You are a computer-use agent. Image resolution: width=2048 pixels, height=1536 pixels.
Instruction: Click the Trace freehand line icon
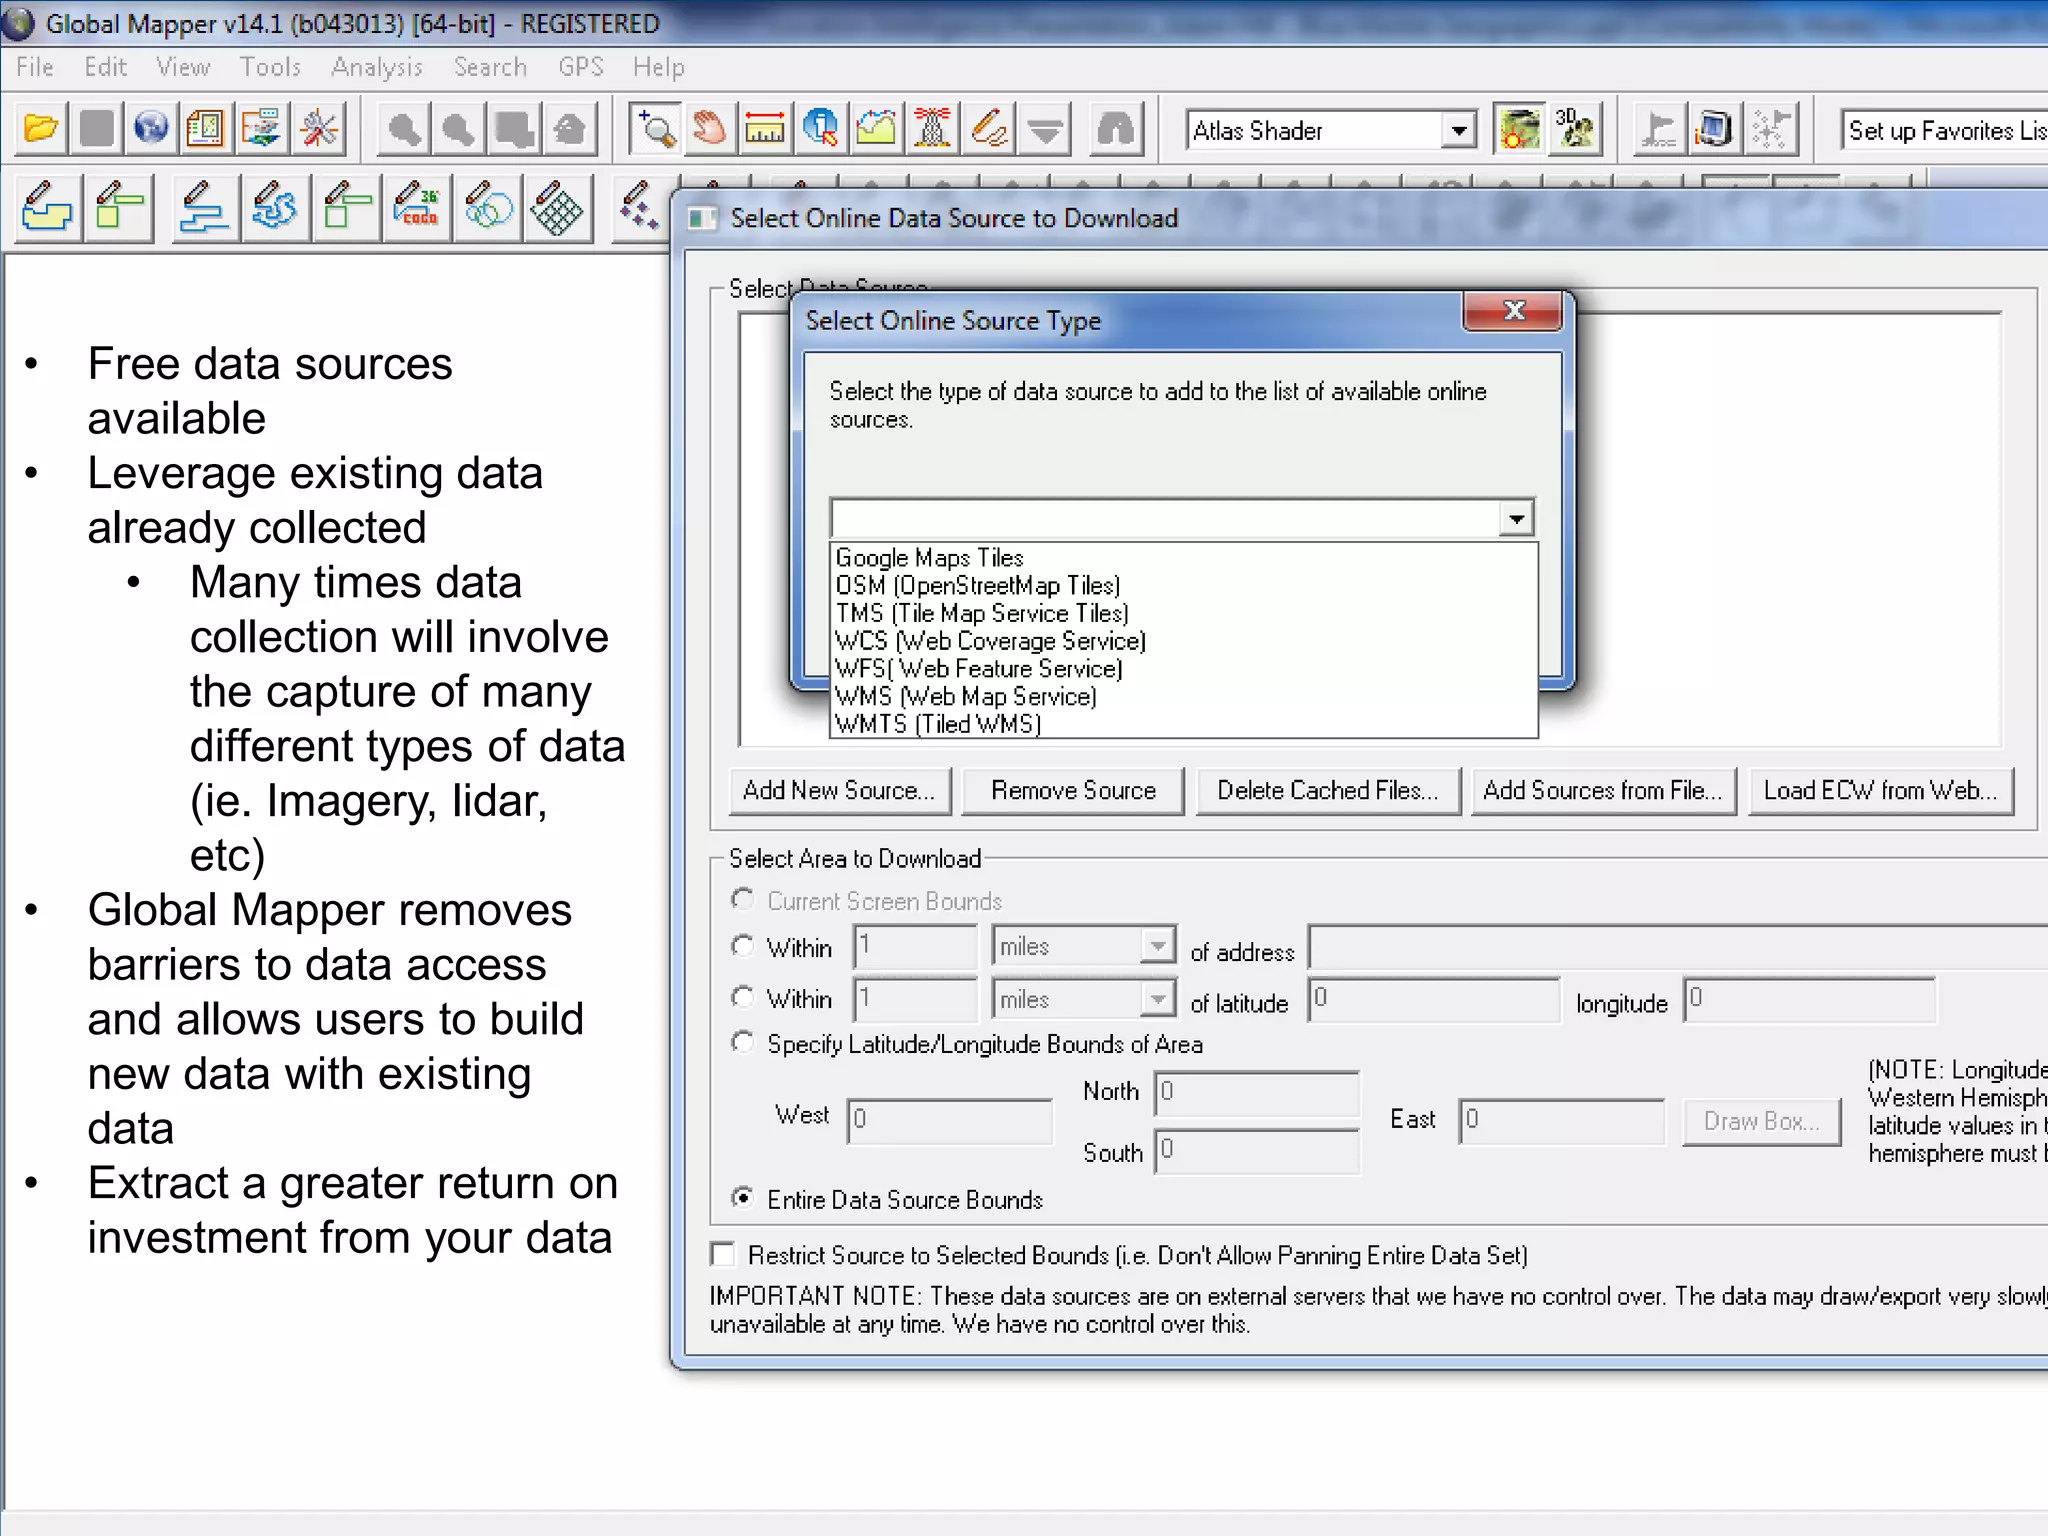274,208
